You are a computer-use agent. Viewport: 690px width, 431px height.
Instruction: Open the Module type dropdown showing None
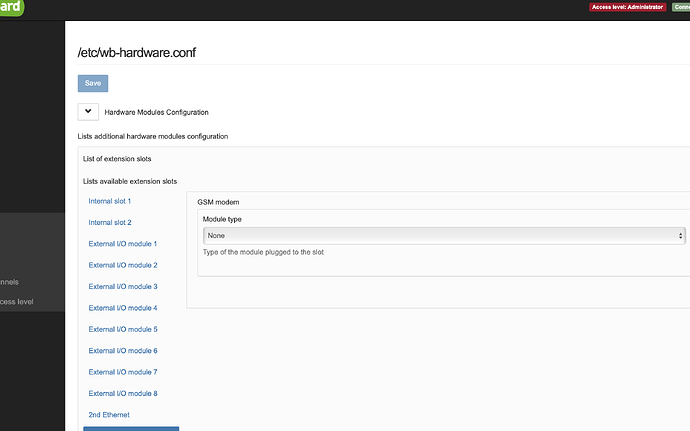[x=444, y=236]
